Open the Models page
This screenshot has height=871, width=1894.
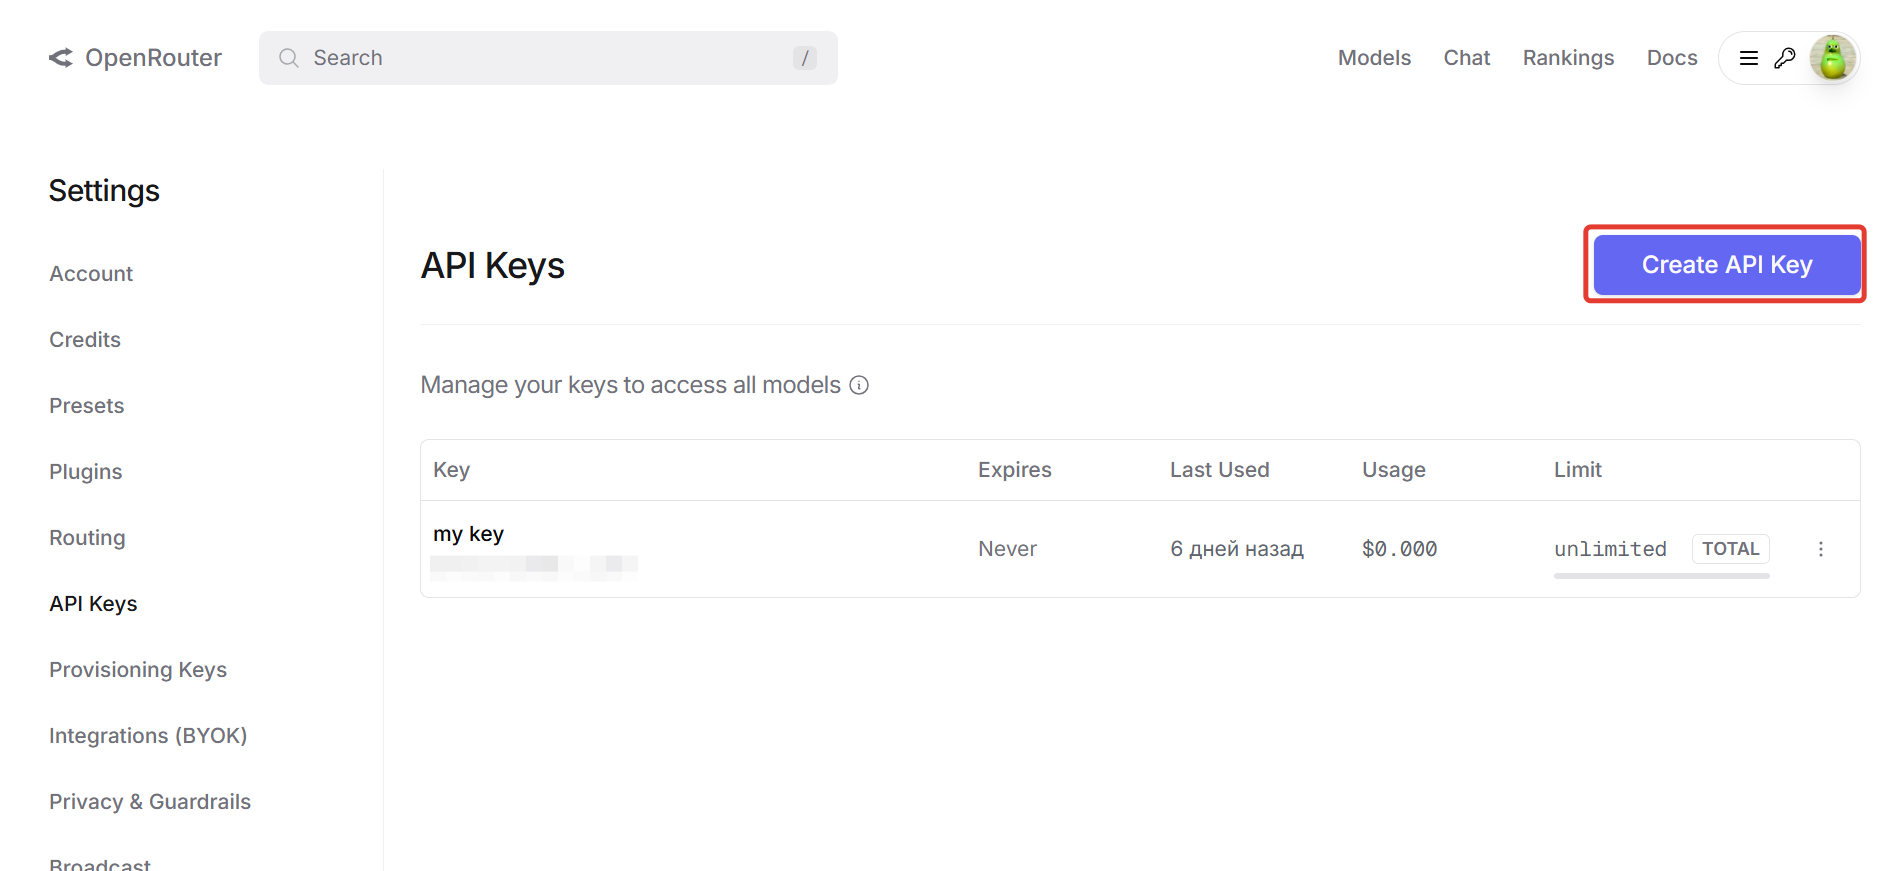coord(1374,58)
